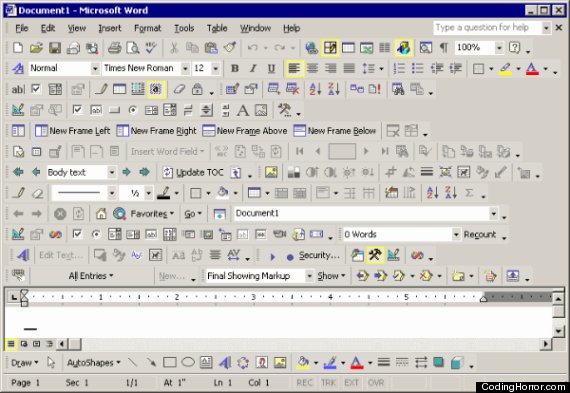Toggle Bold formatting button
Screen dimensions: 570x393
pos(235,68)
